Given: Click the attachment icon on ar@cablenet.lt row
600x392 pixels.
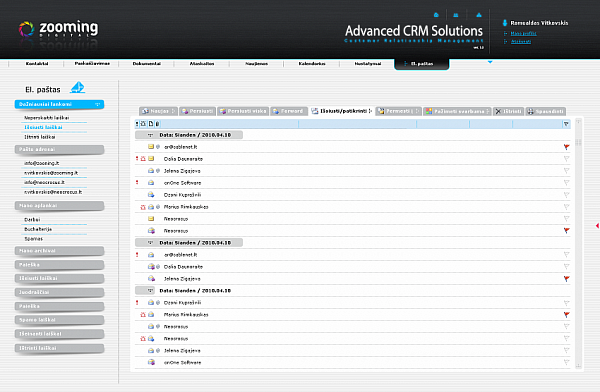Looking at the screenshot, I should point(158,147).
